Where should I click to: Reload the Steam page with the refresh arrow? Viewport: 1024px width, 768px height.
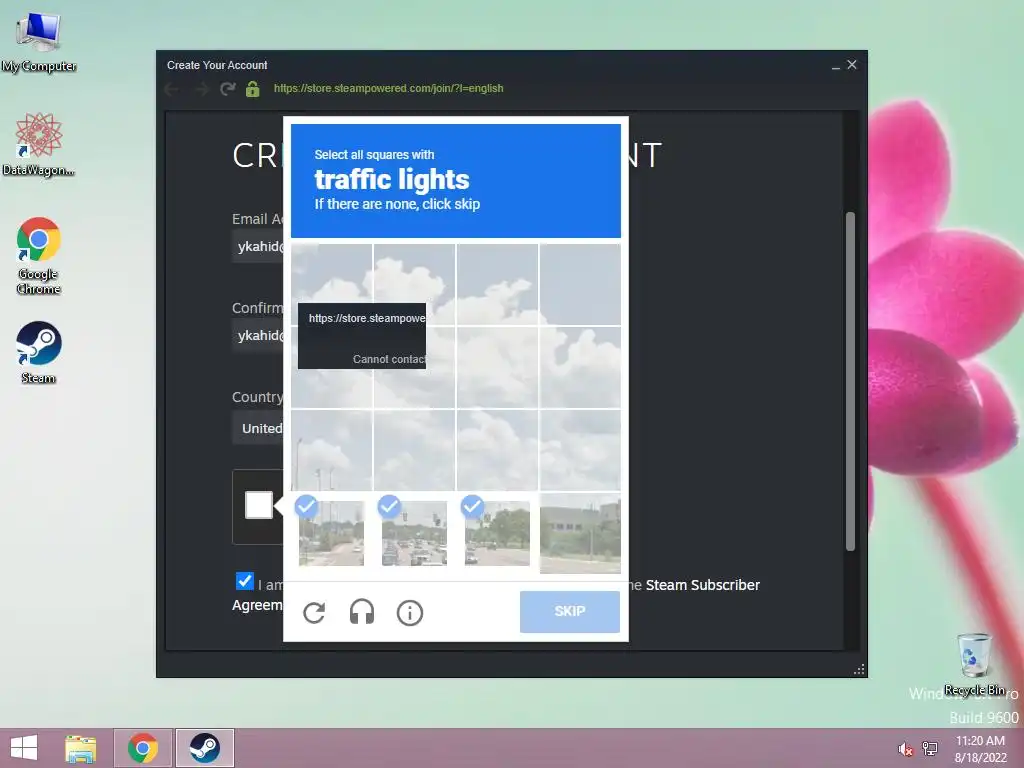click(x=227, y=88)
